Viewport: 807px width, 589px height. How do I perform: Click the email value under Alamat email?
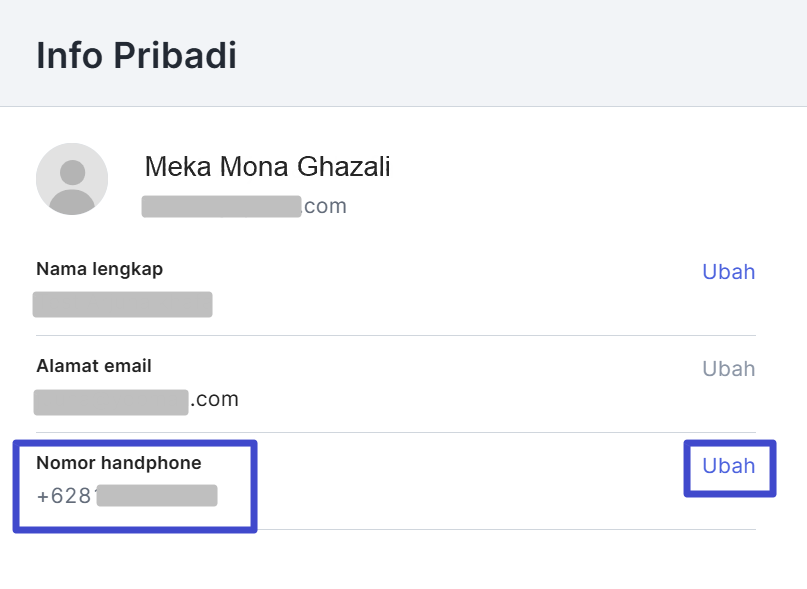(136, 401)
